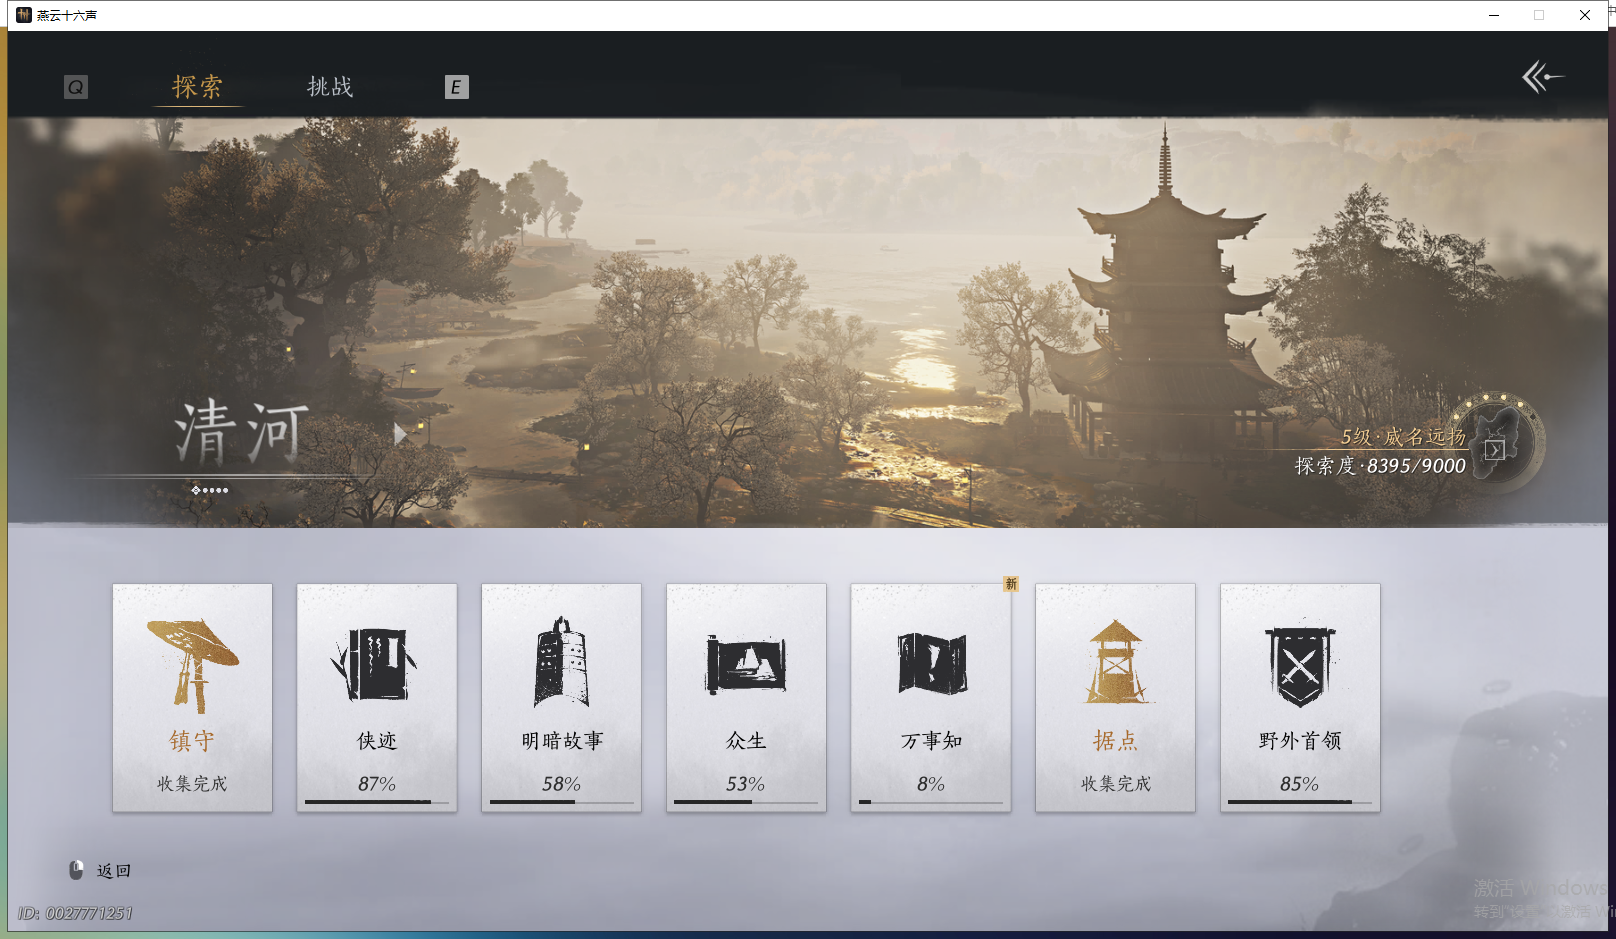Viewport: 1616px width, 939px height.
Task: Click the progress bar under 侠迹 87%
Action: [376, 803]
